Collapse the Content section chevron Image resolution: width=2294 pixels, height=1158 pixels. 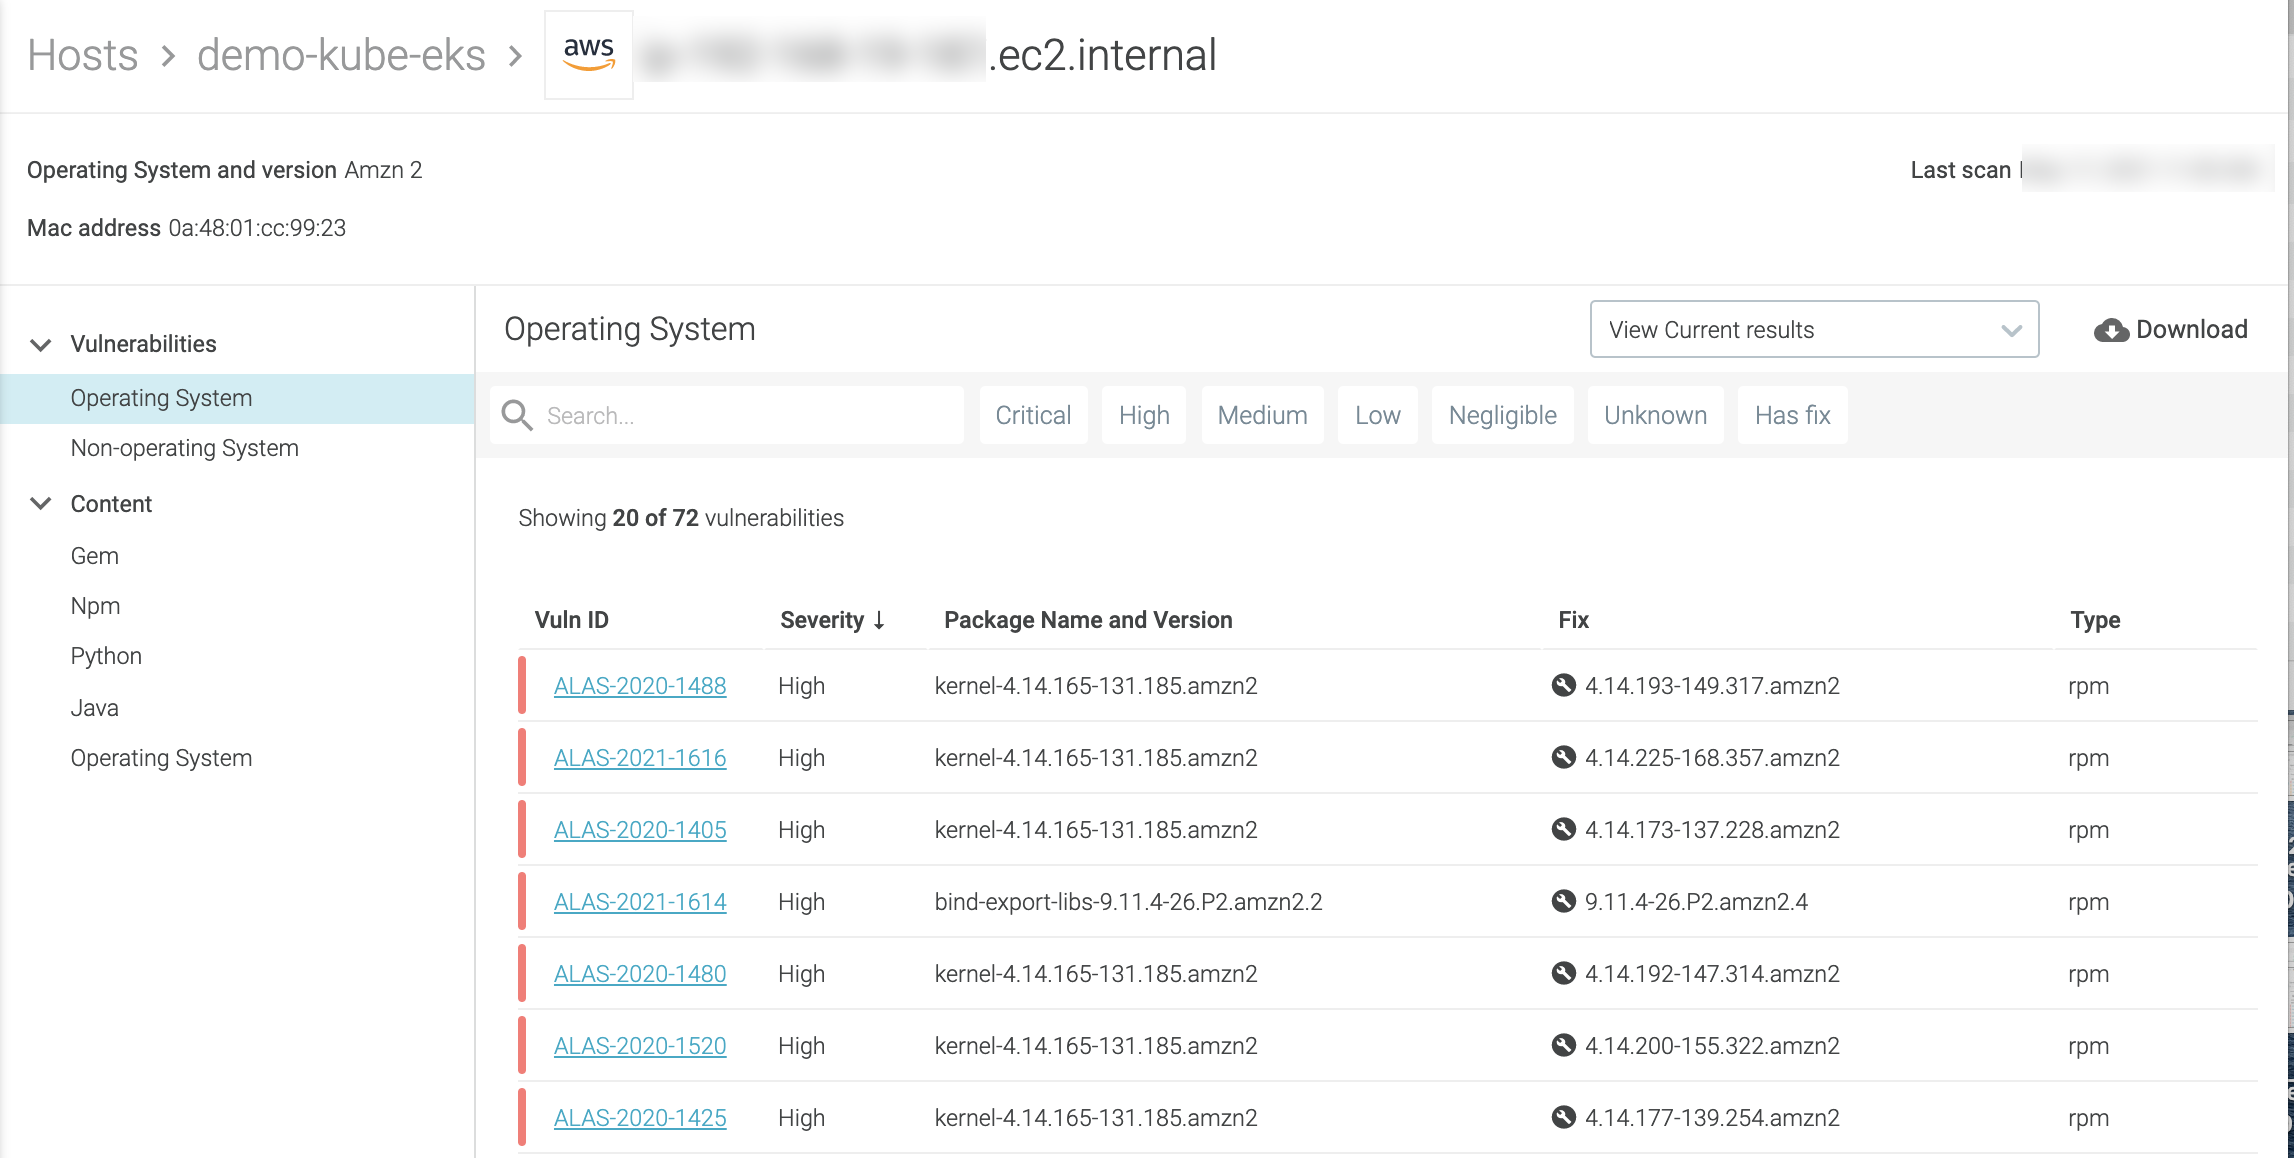coord(40,503)
